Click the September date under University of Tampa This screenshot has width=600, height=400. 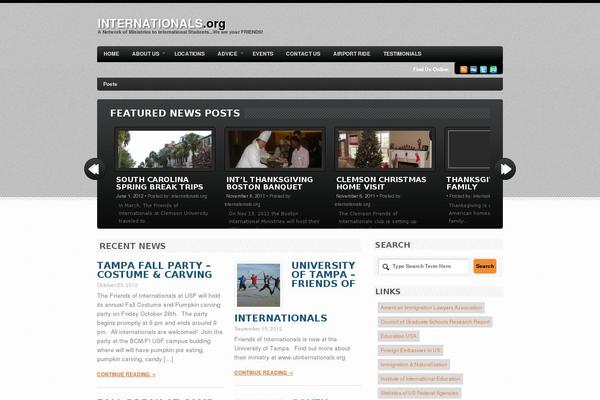pyautogui.click(x=258, y=329)
